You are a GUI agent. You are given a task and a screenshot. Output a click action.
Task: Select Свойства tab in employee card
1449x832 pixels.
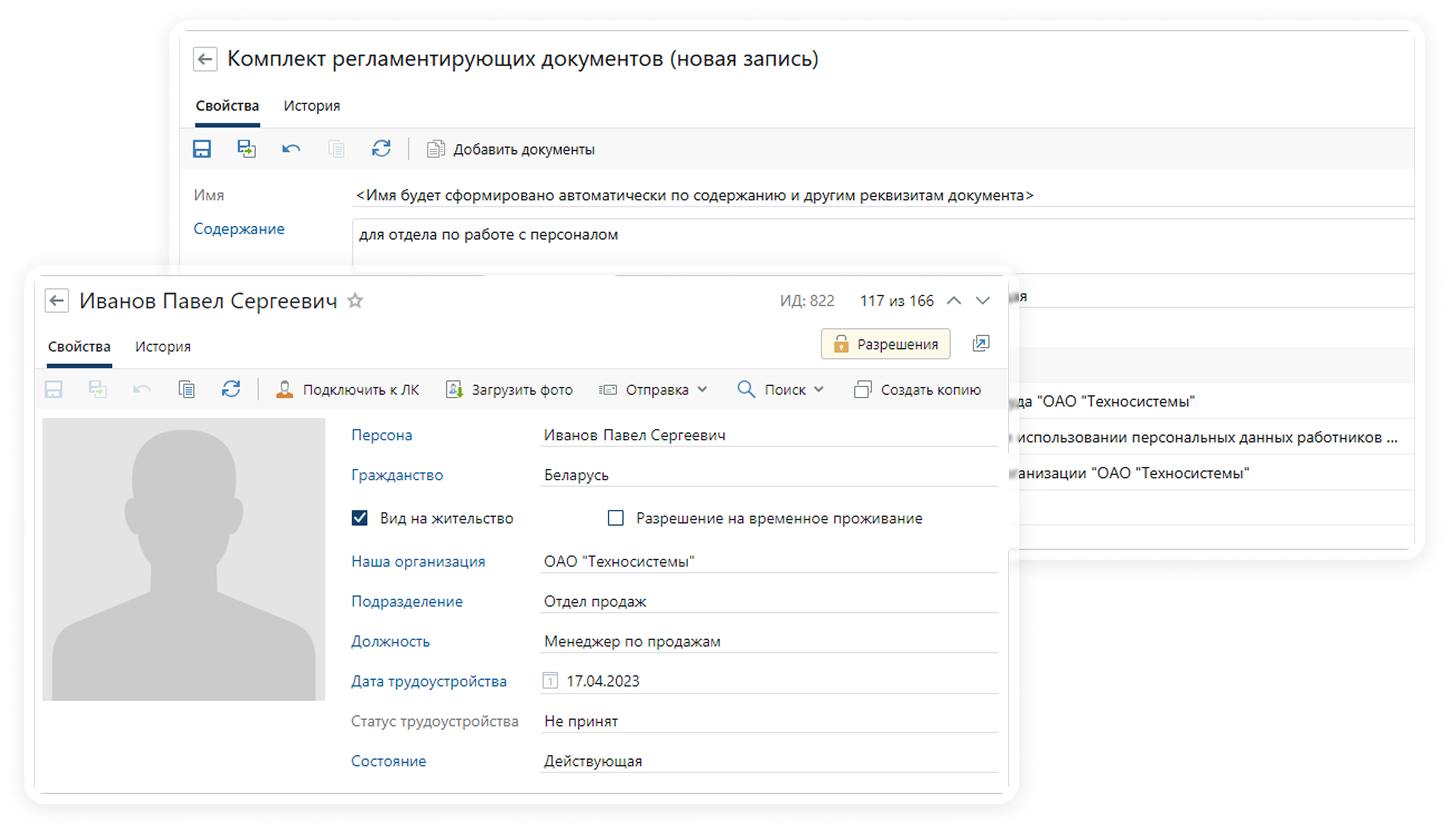click(79, 347)
